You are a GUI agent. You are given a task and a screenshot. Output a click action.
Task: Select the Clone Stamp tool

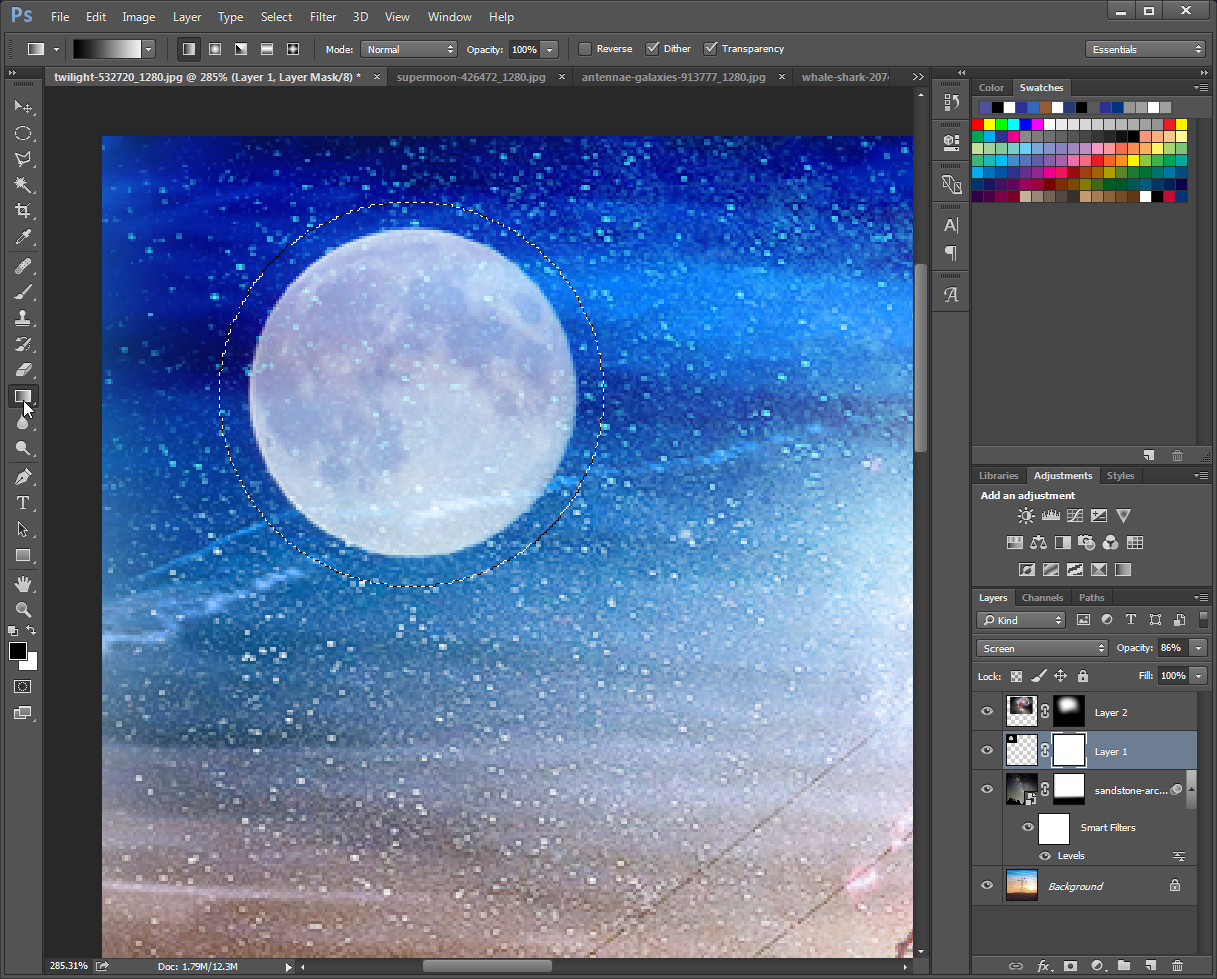tap(22, 318)
